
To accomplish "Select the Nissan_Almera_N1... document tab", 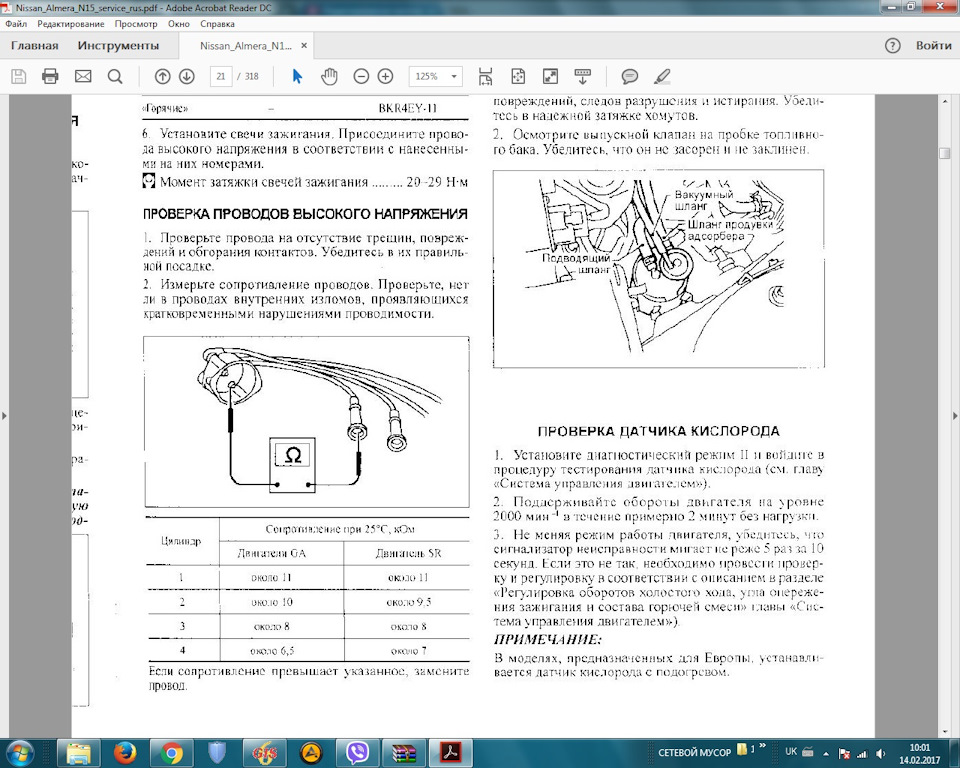I will [x=246, y=46].
